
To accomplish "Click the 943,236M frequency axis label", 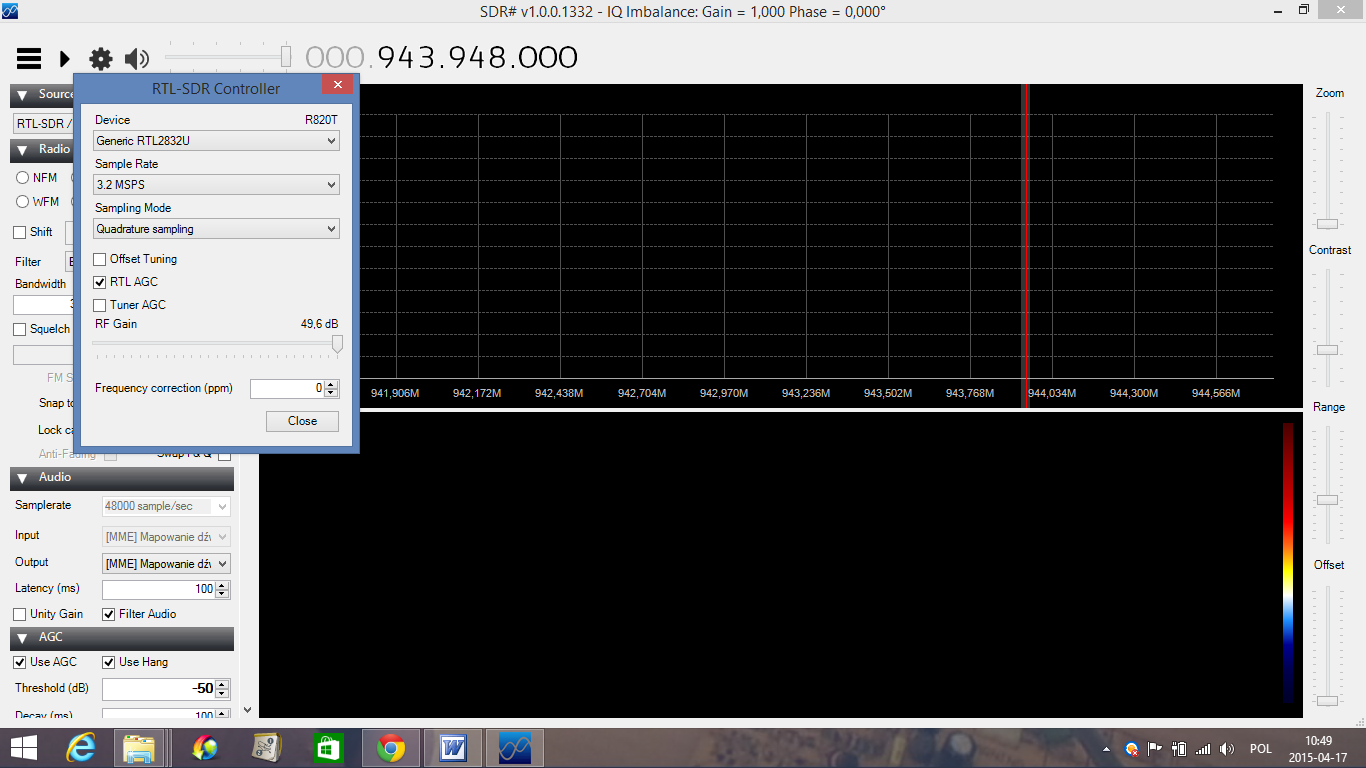I will [806, 394].
